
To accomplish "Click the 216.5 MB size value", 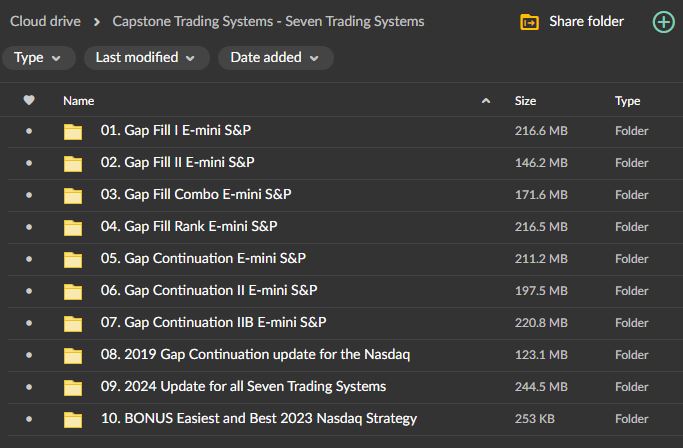I will (541, 227).
